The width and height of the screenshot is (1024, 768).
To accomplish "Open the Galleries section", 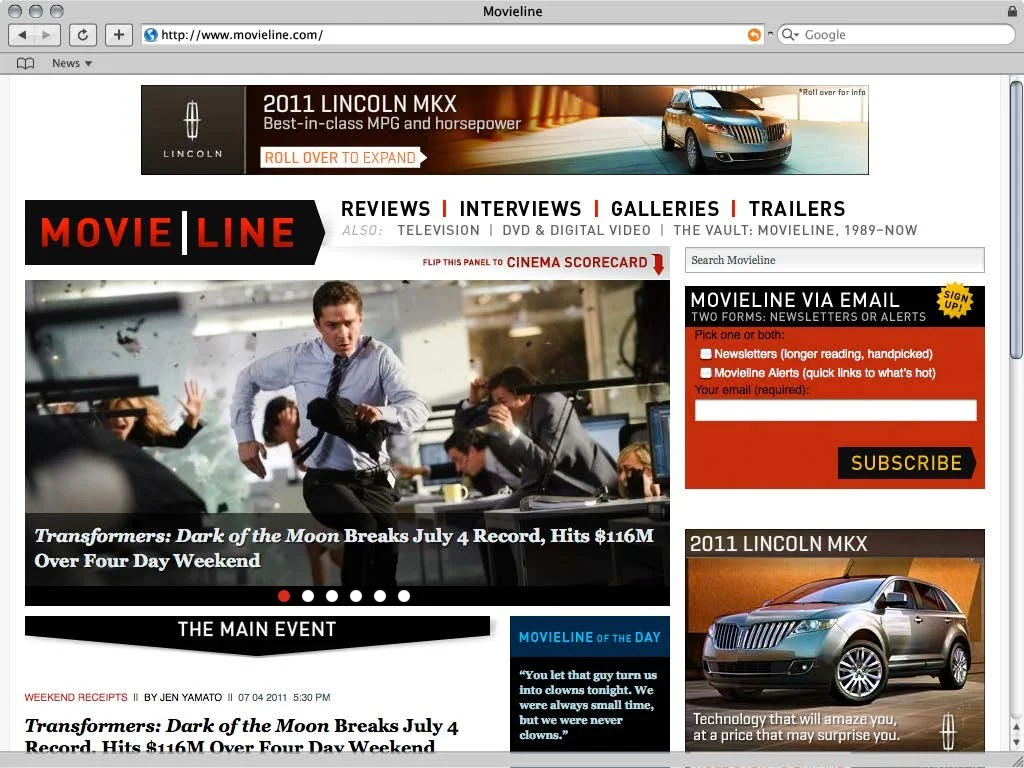I will coord(665,209).
